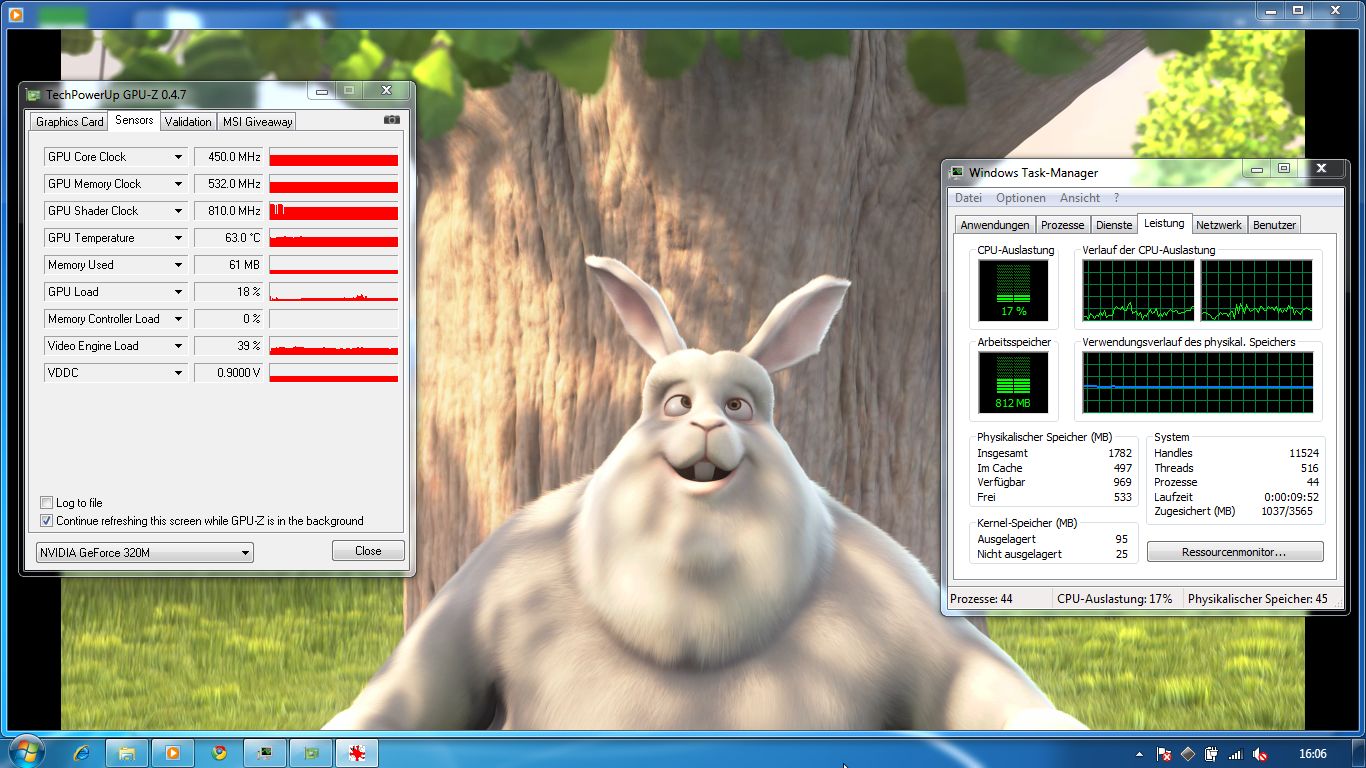Open the ? help menu in Task-Manager

[x=1116, y=198]
